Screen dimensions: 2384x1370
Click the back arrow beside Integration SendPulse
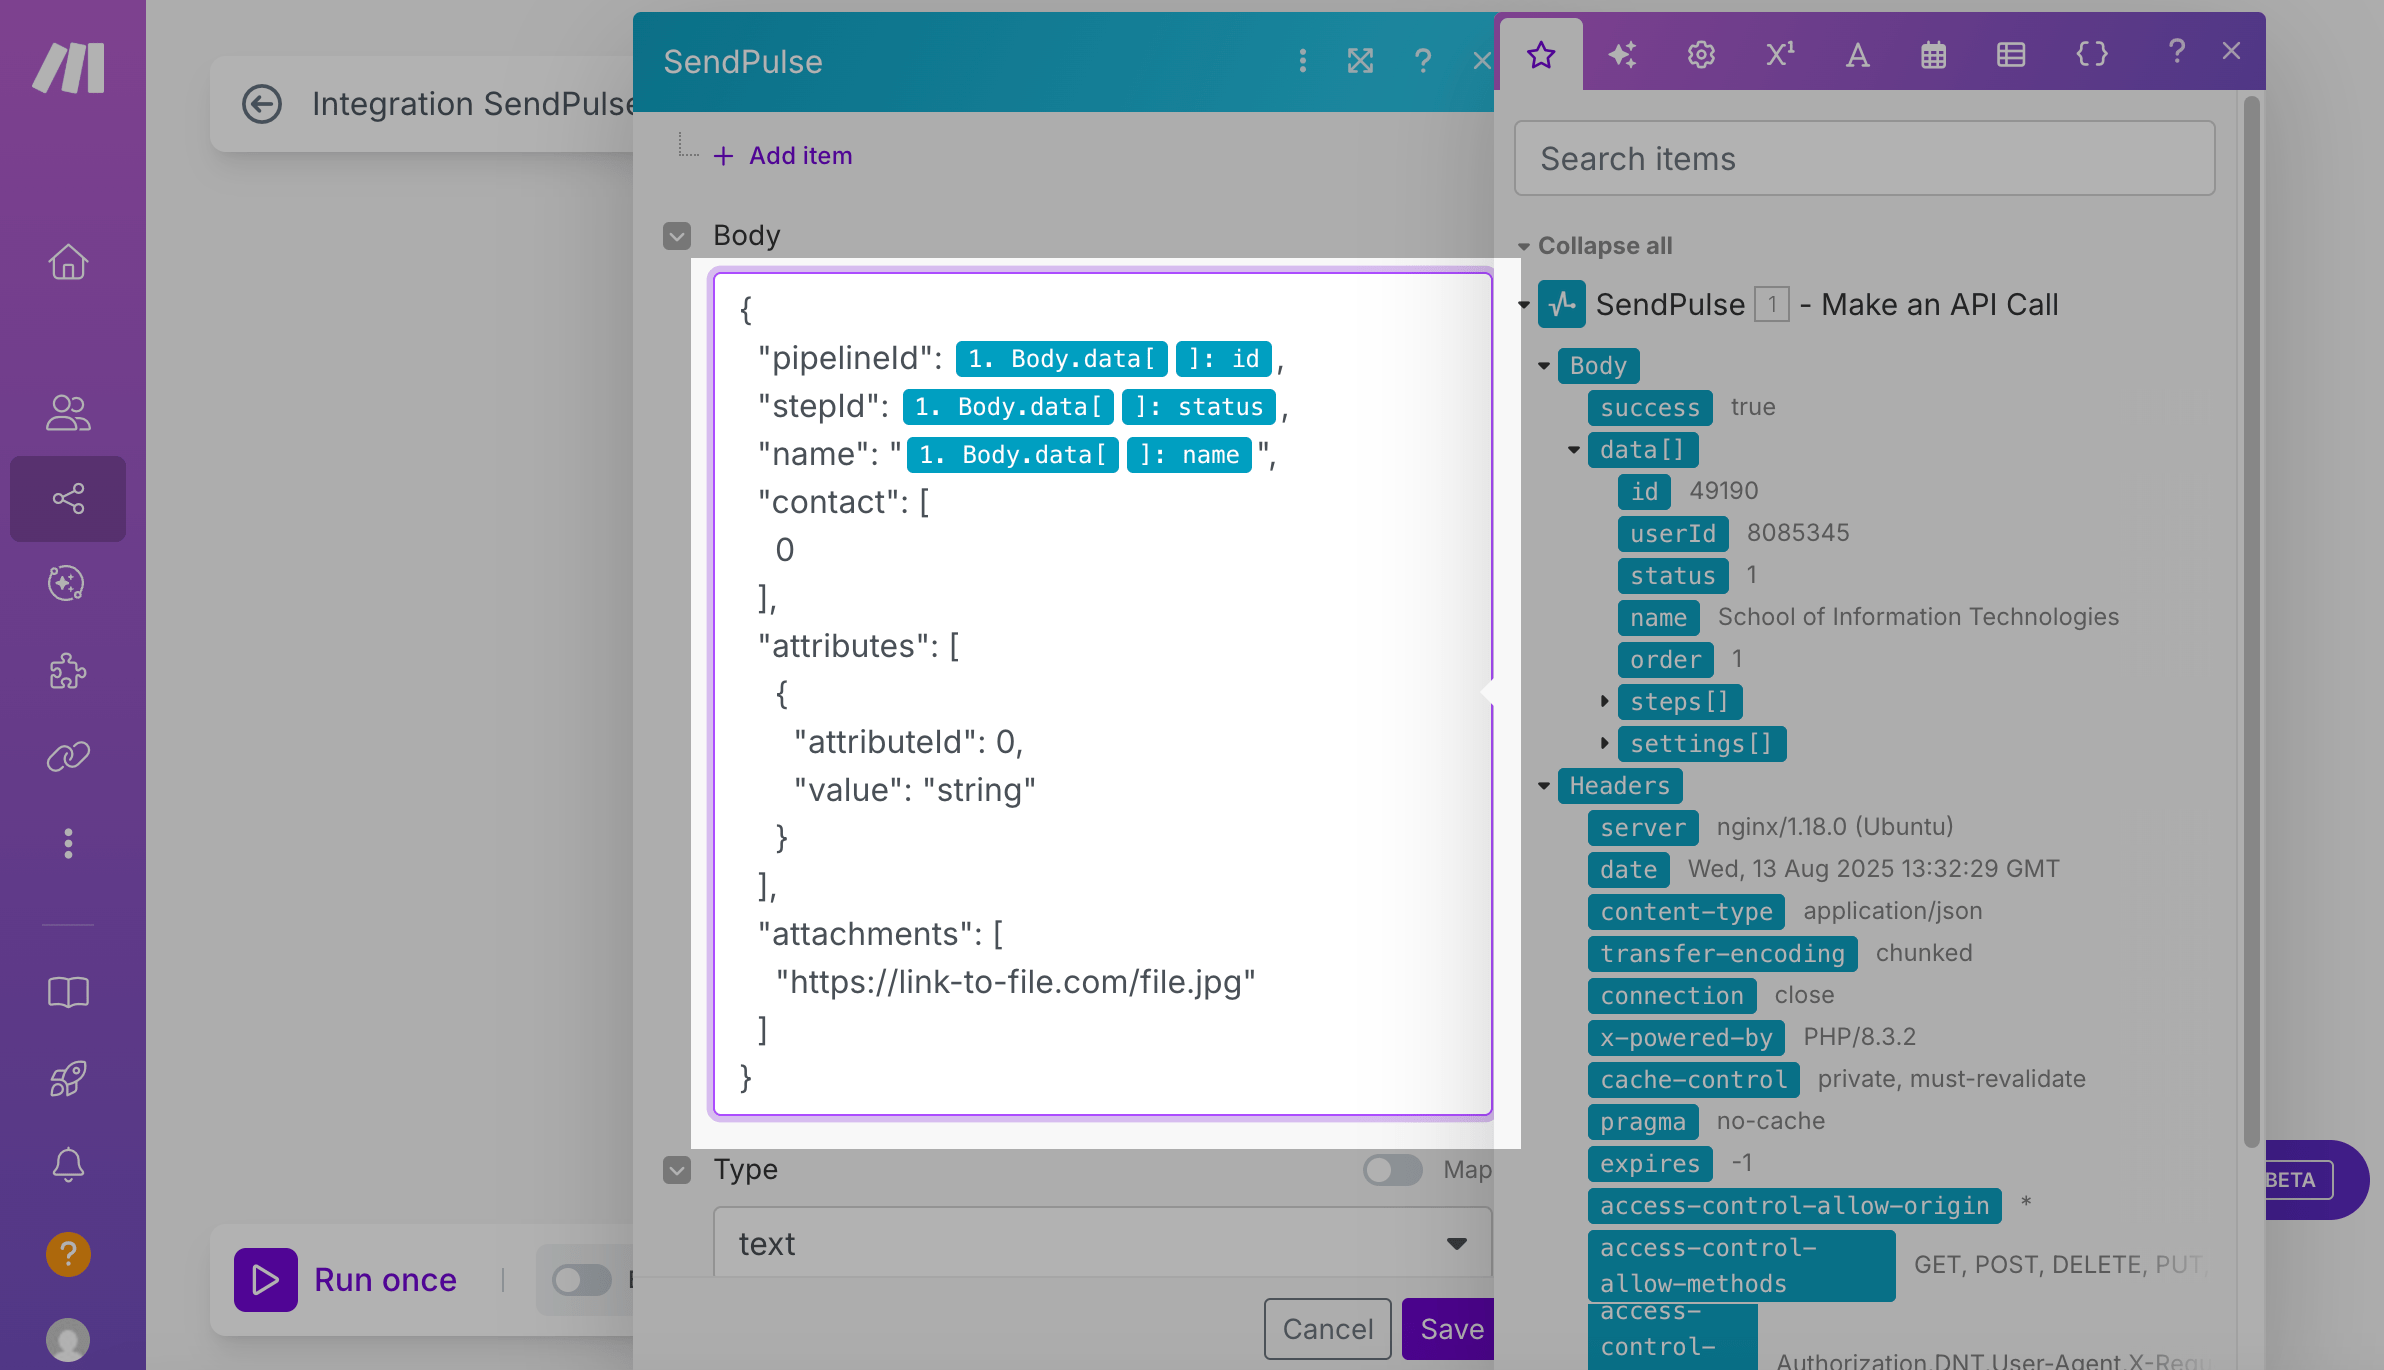point(262,104)
